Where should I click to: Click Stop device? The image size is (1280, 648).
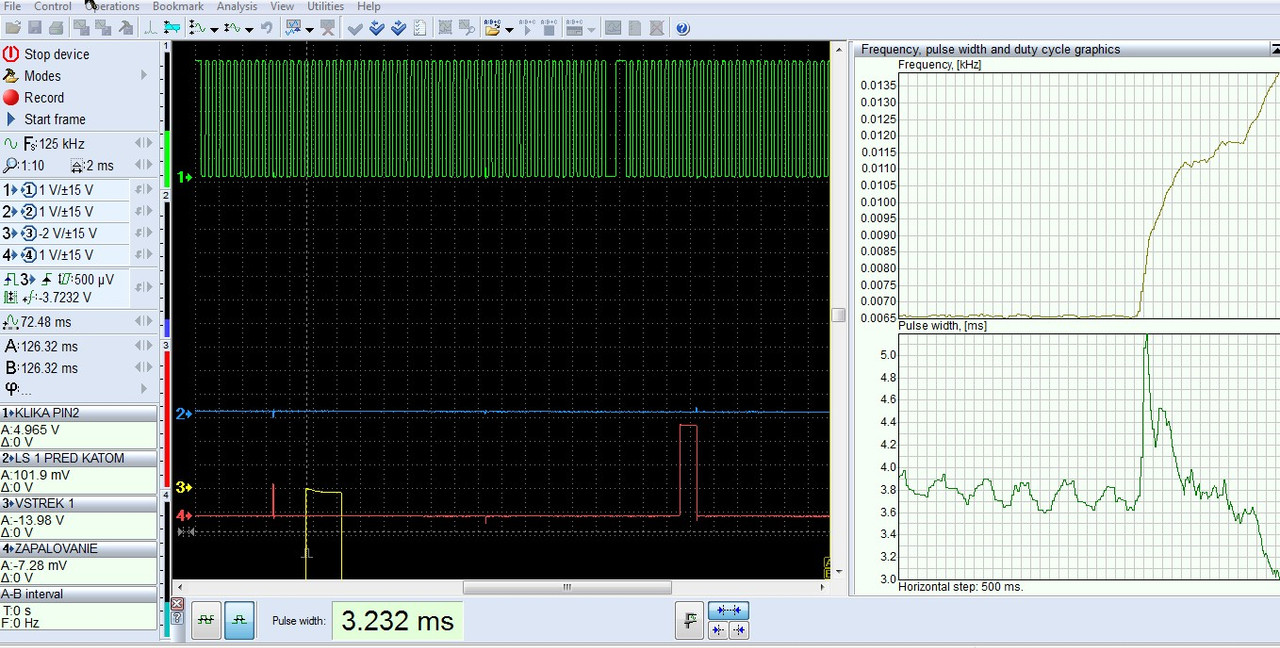[x=56, y=54]
